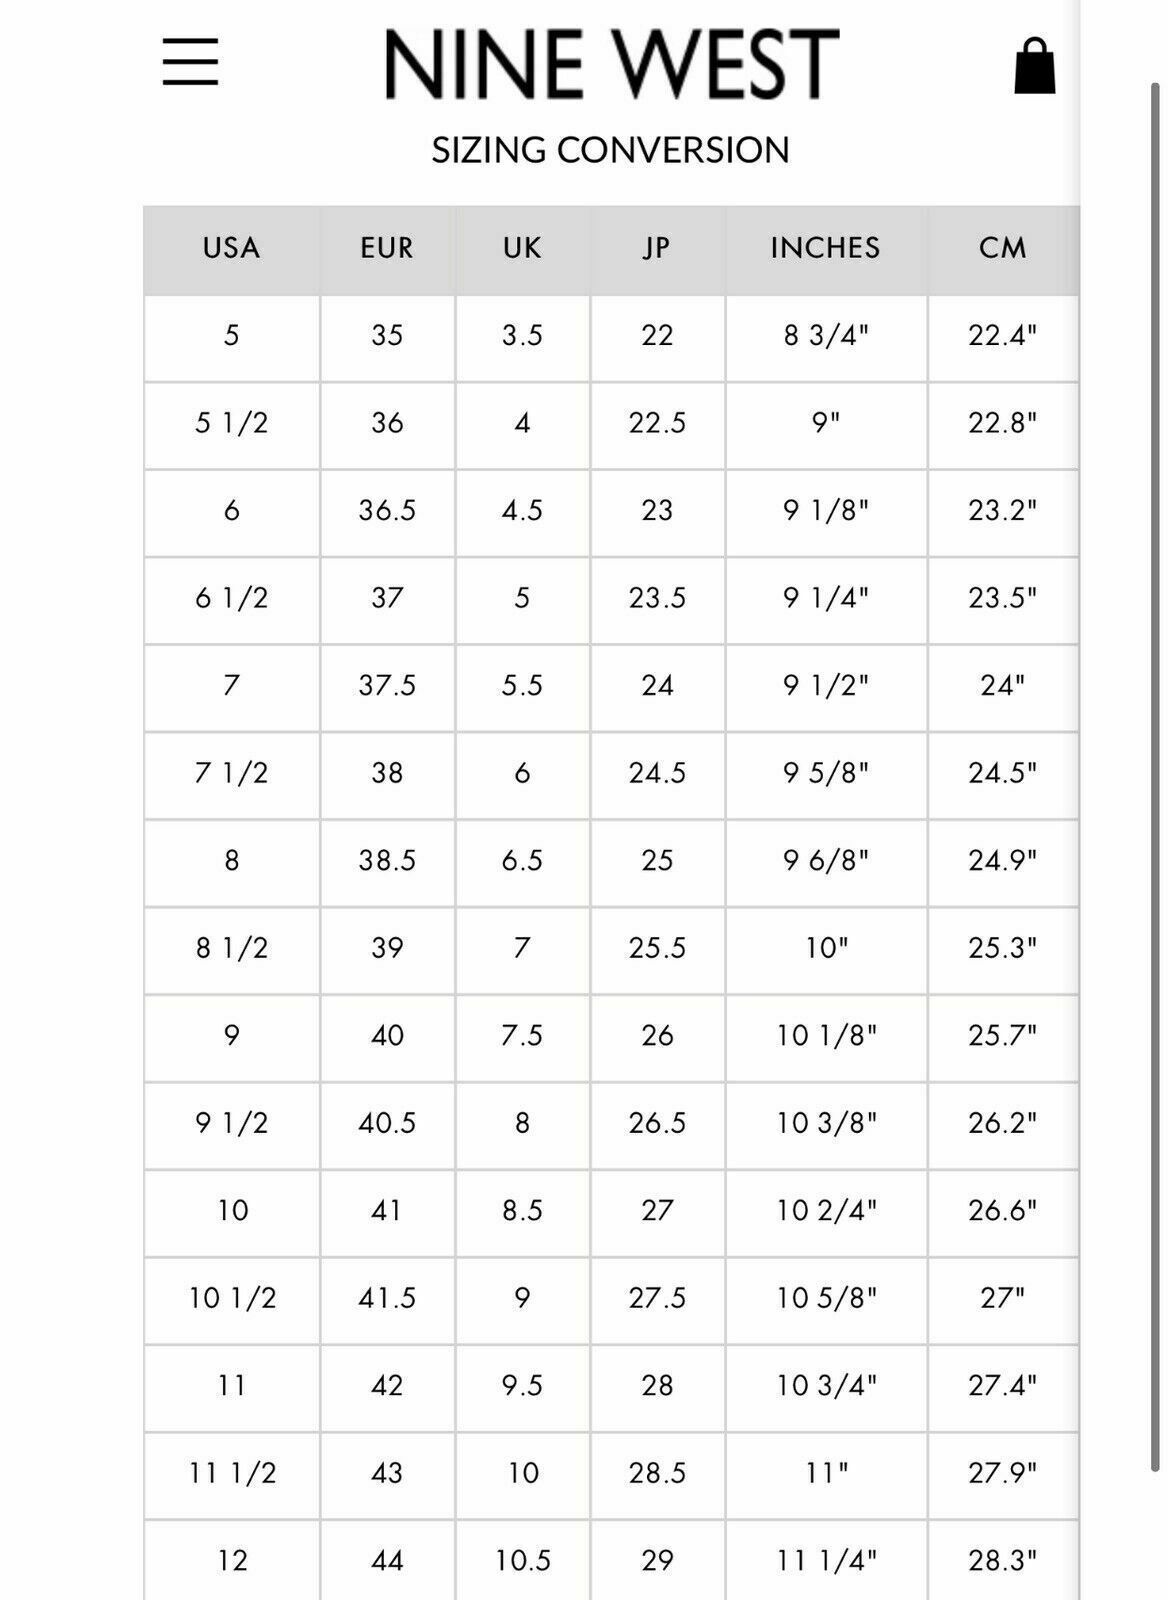
Task: Open the hamburger navigation menu
Action: pos(190,62)
